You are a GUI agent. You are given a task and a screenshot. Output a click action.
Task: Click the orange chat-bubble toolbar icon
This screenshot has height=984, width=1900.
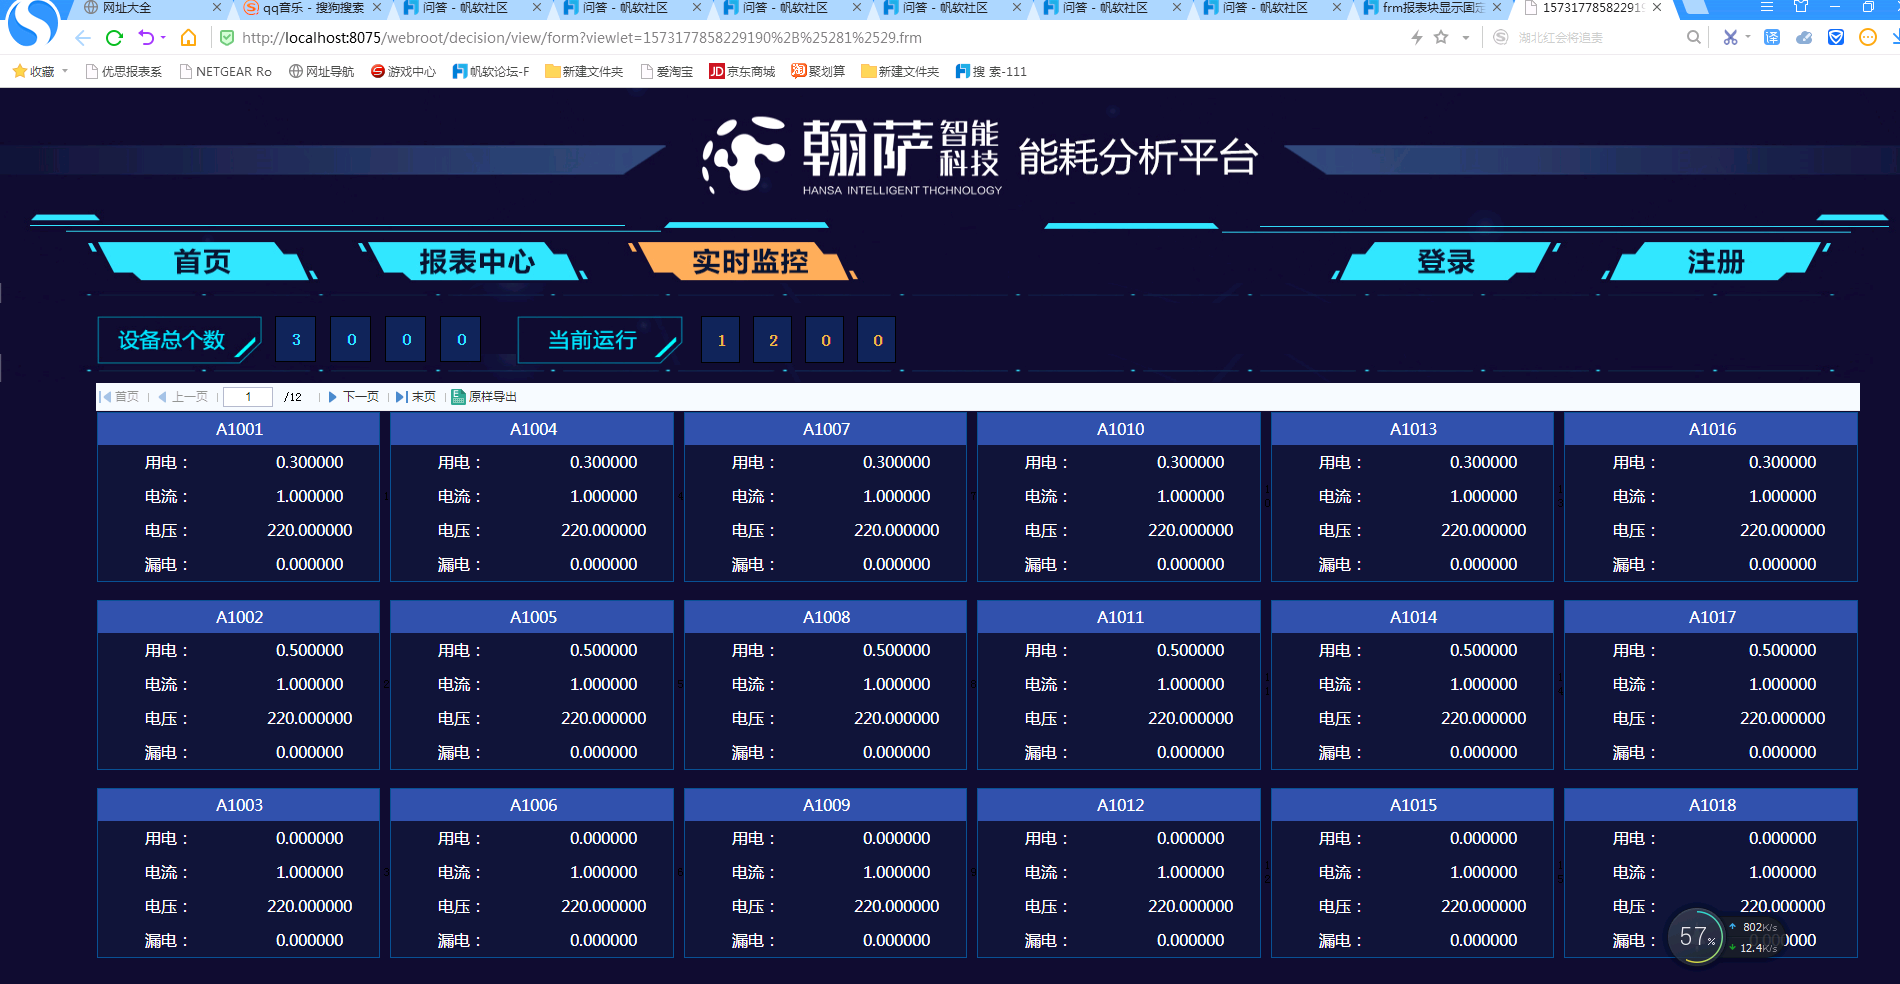pos(1868,38)
